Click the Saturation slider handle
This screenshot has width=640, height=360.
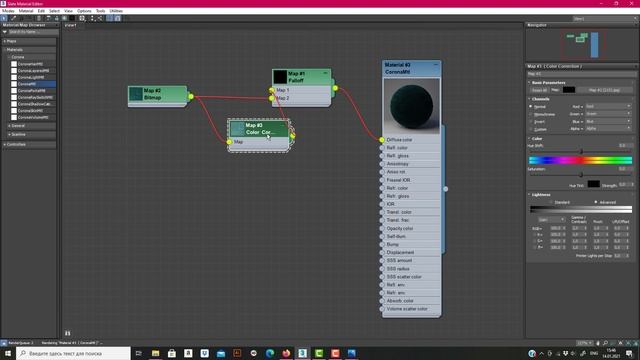pyautogui.click(x=581, y=175)
